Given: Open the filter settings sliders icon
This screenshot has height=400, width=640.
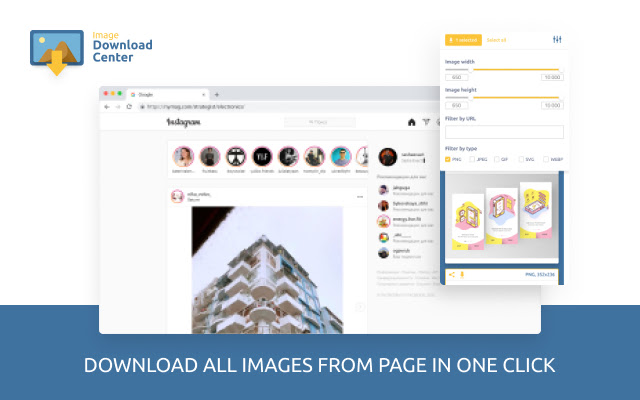Looking at the screenshot, I should [557, 40].
